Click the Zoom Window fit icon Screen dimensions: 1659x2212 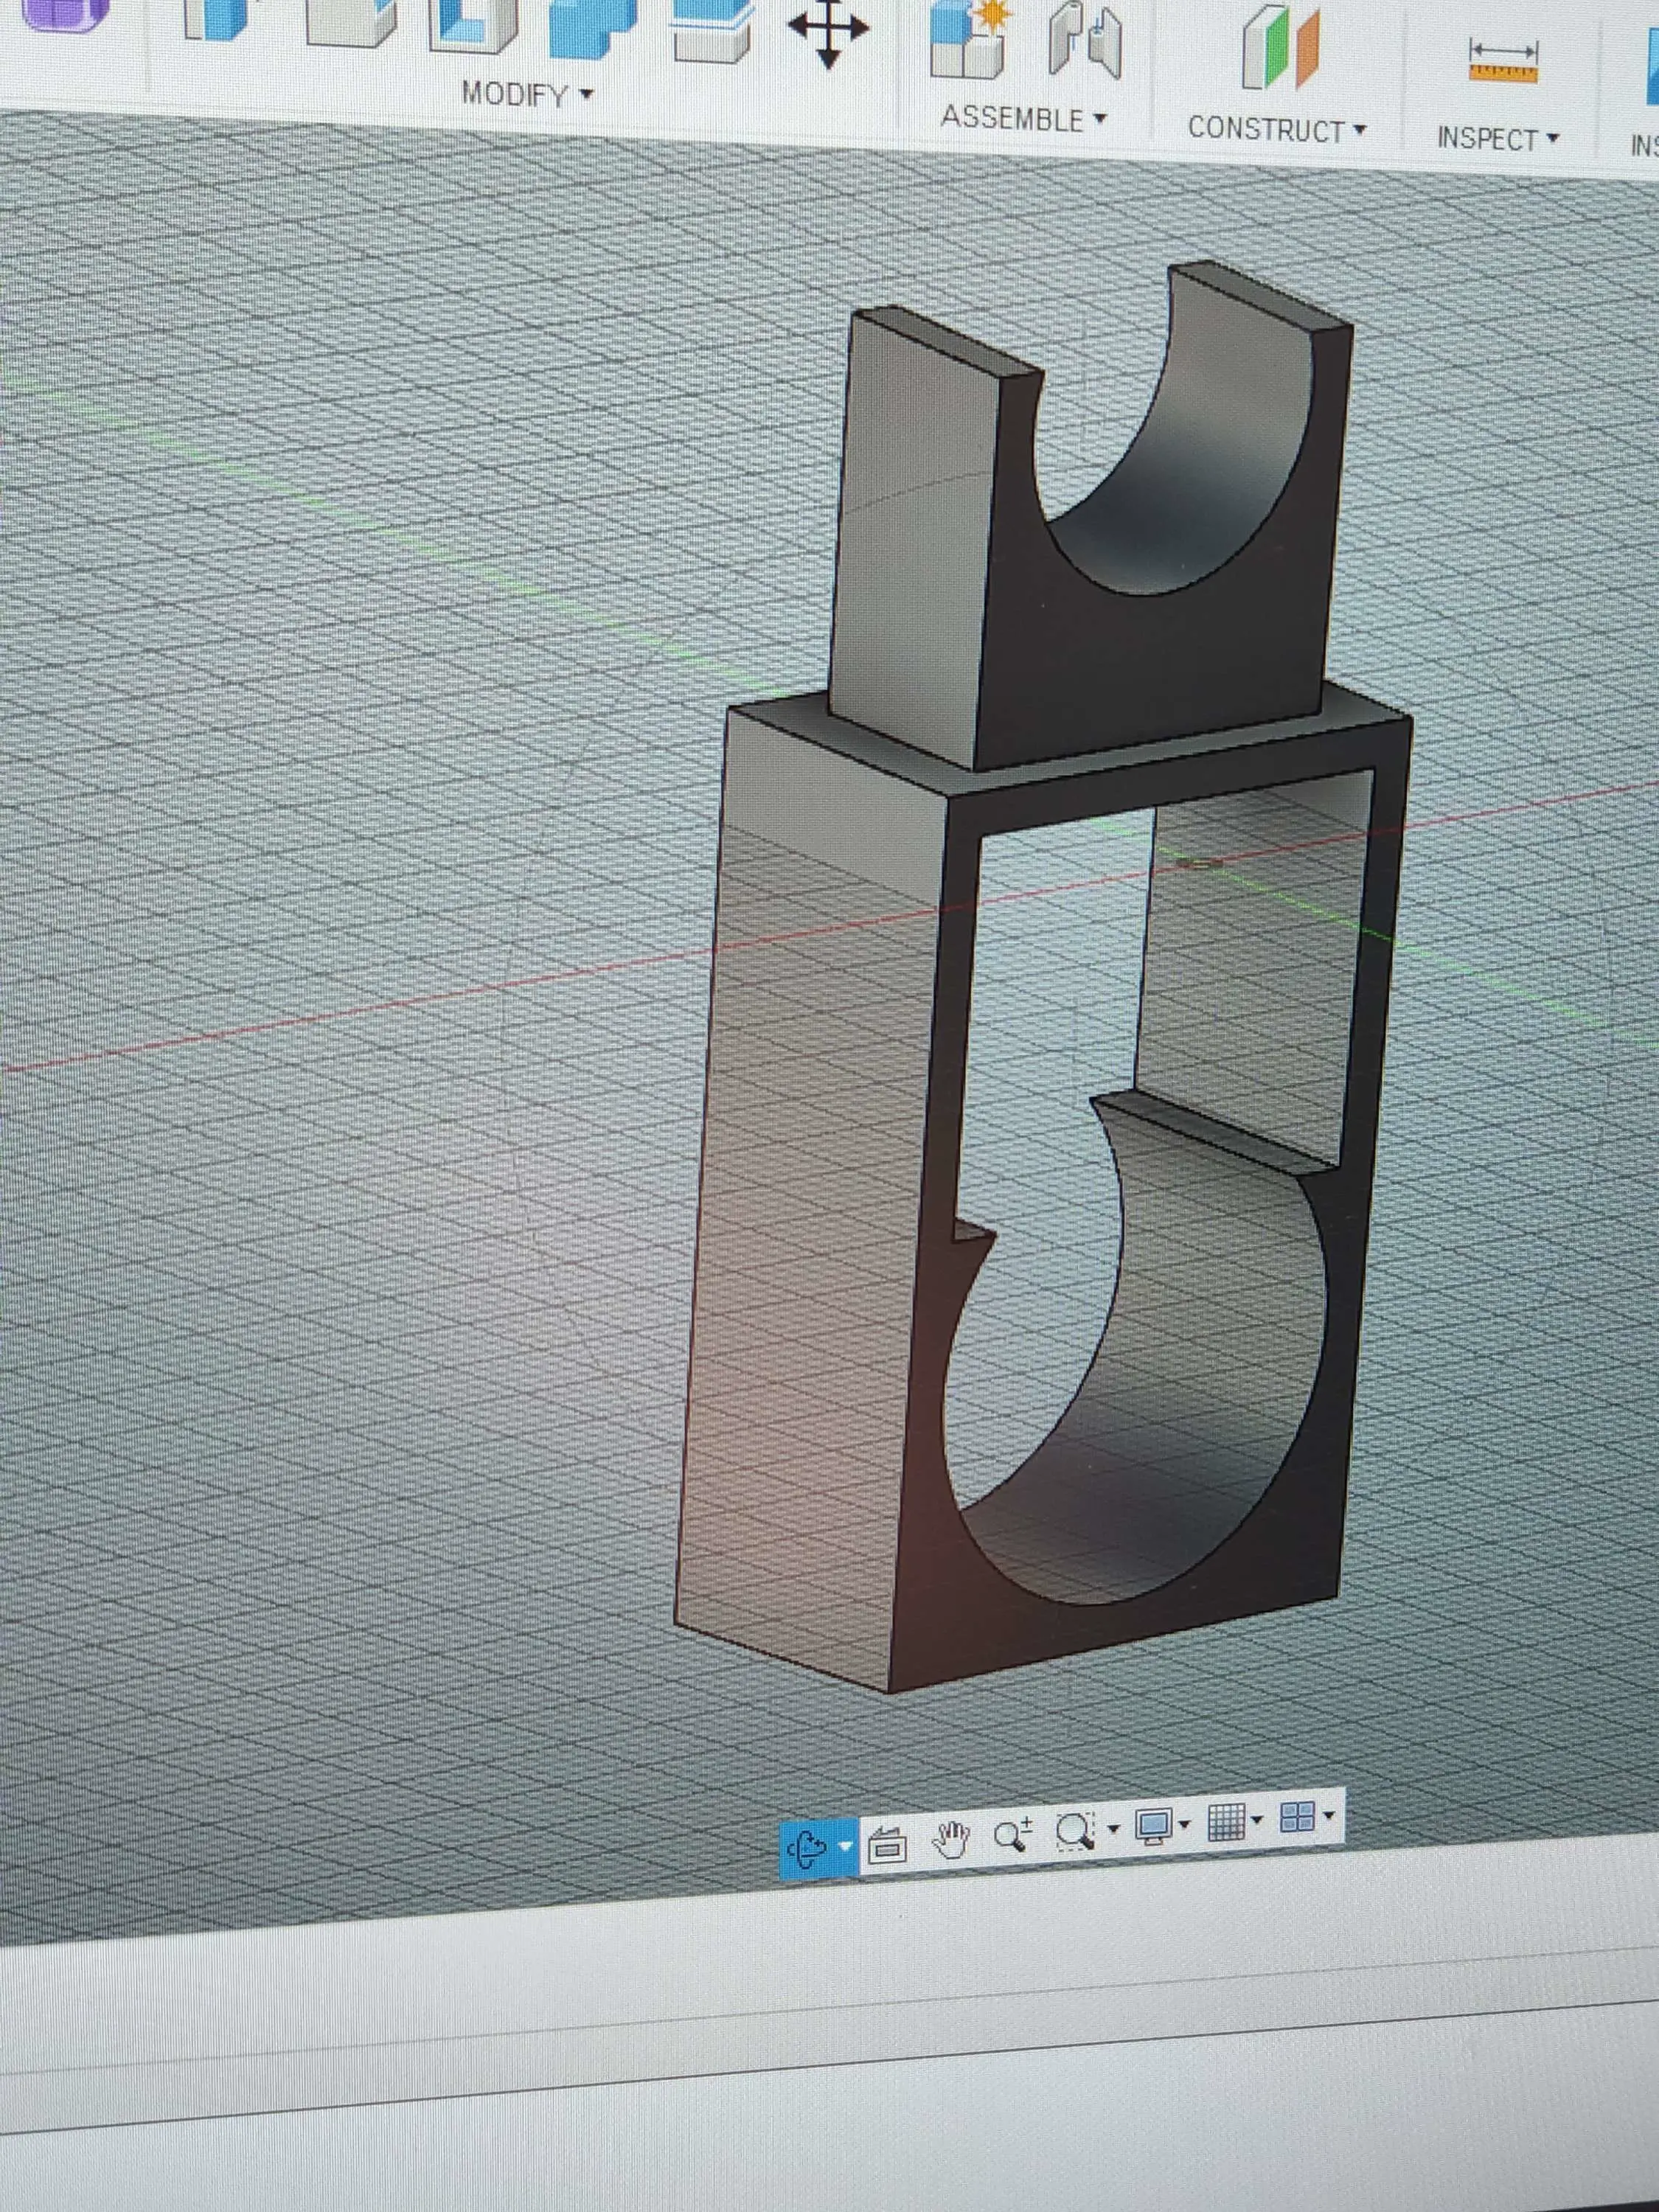1074,1831
